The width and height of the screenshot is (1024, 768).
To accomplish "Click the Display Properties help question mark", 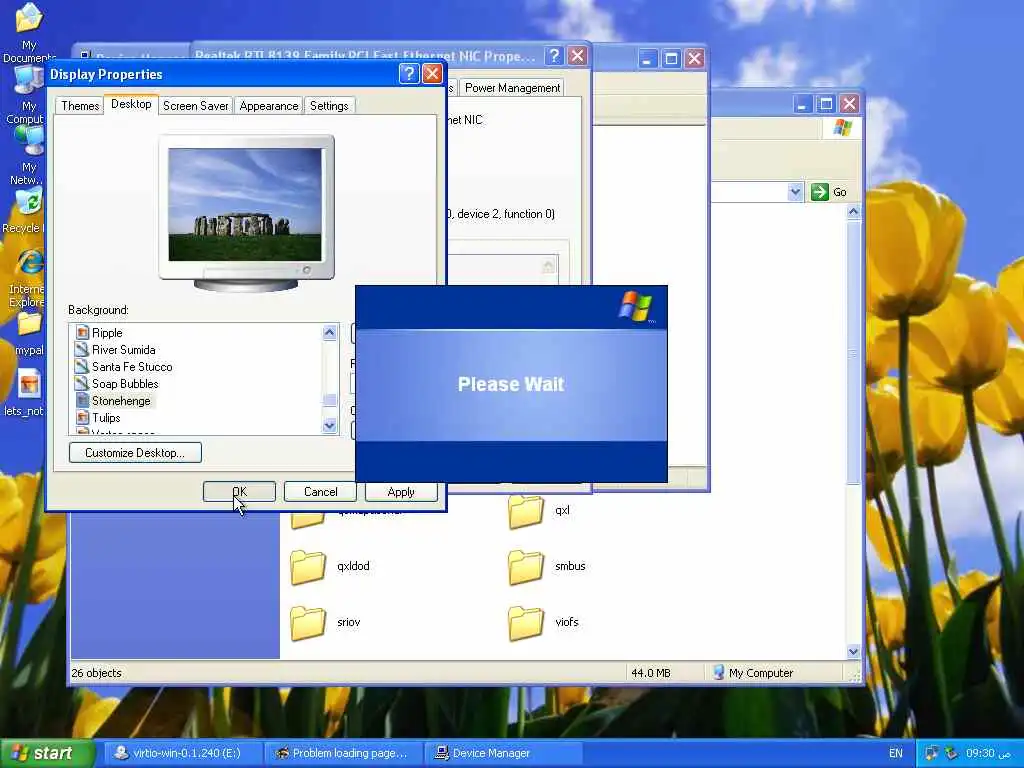I will (x=409, y=73).
